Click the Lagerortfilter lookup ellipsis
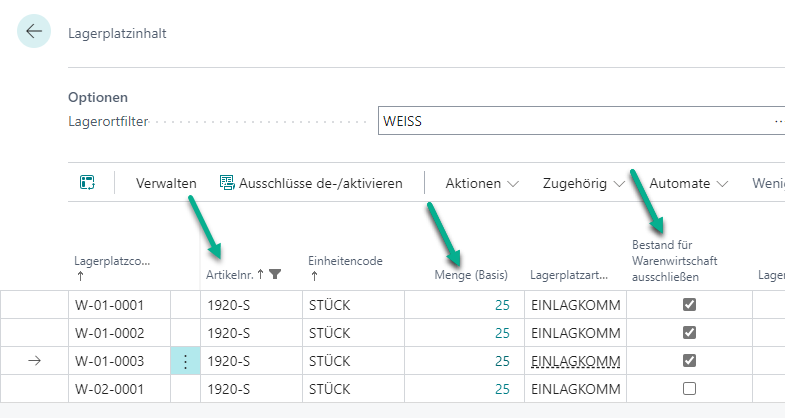This screenshot has width=785, height=418. 775,122
